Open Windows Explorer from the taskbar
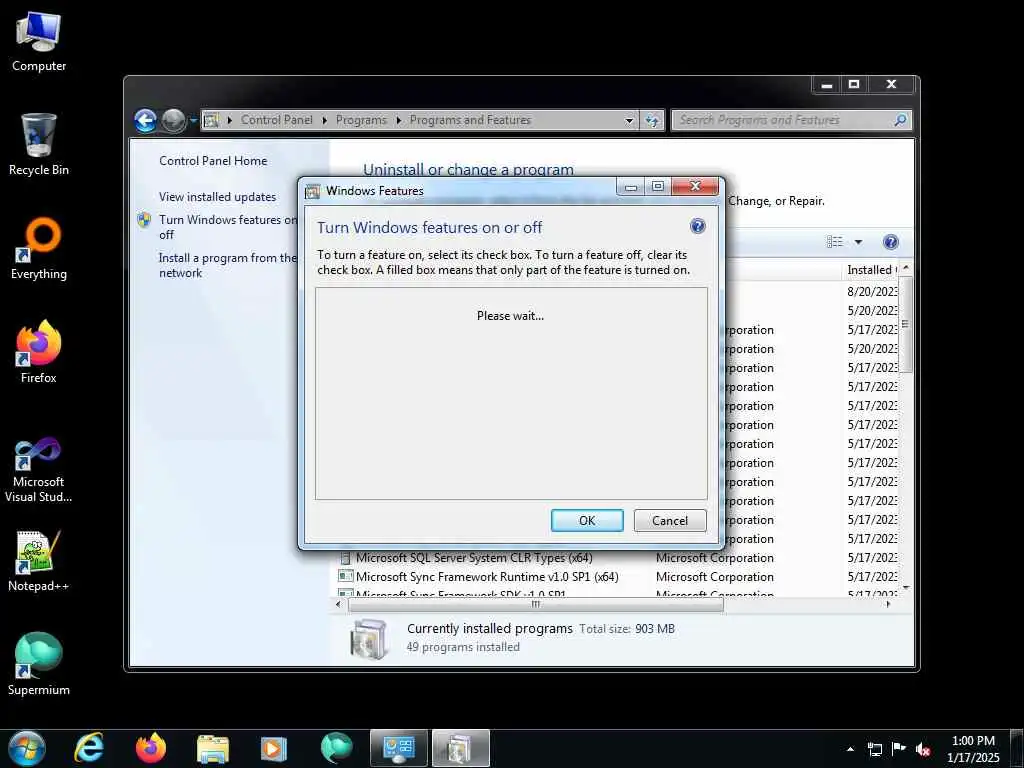 coord(213,748)
